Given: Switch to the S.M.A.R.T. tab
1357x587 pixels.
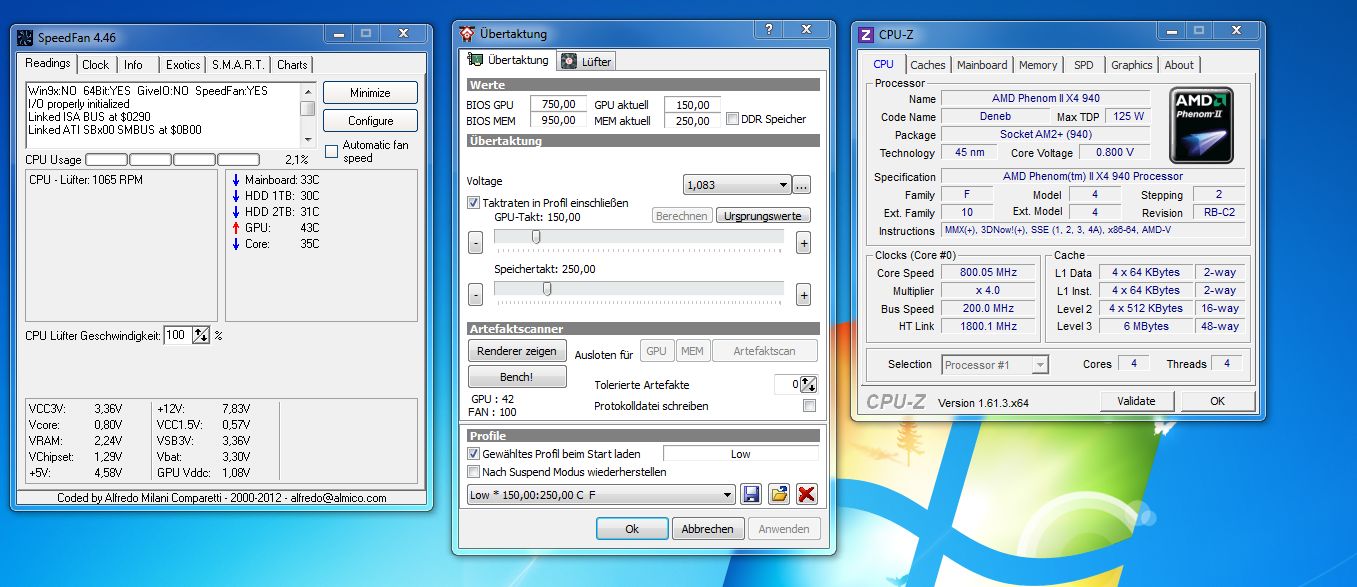Looking at the screenshot, I should (x=238, y=65).
